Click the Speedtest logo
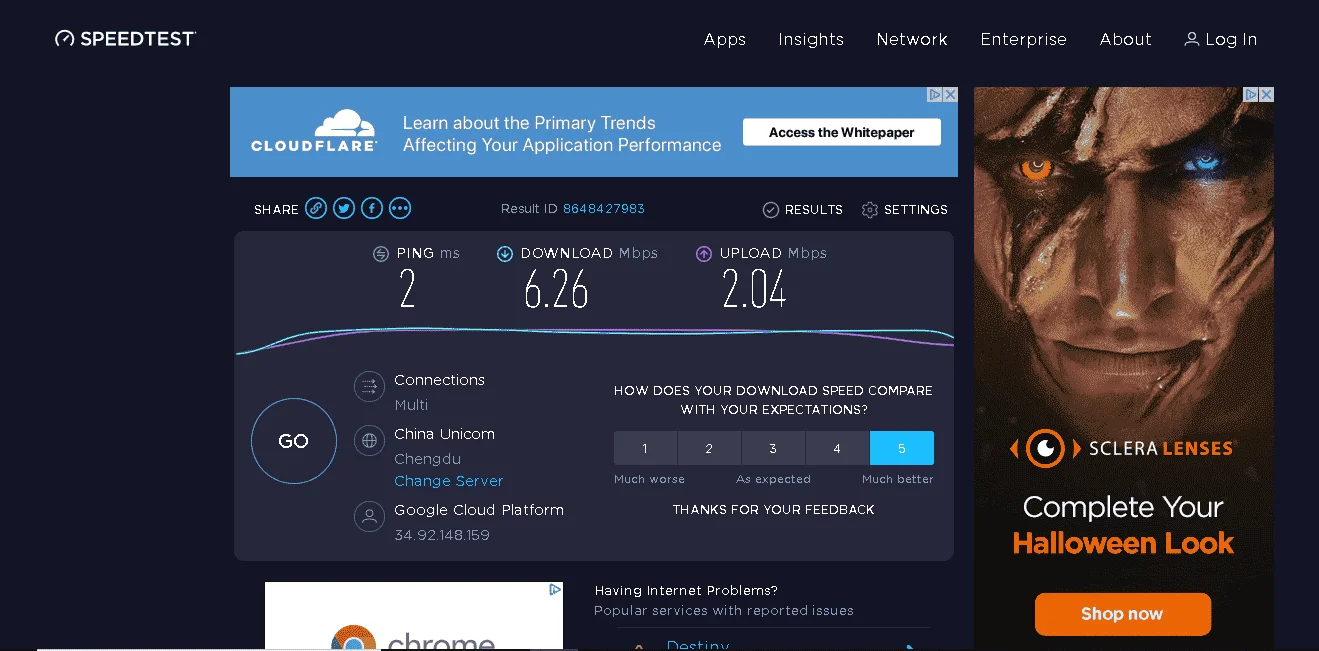This screenshot has height=651, width=1319. coord(125,39)
